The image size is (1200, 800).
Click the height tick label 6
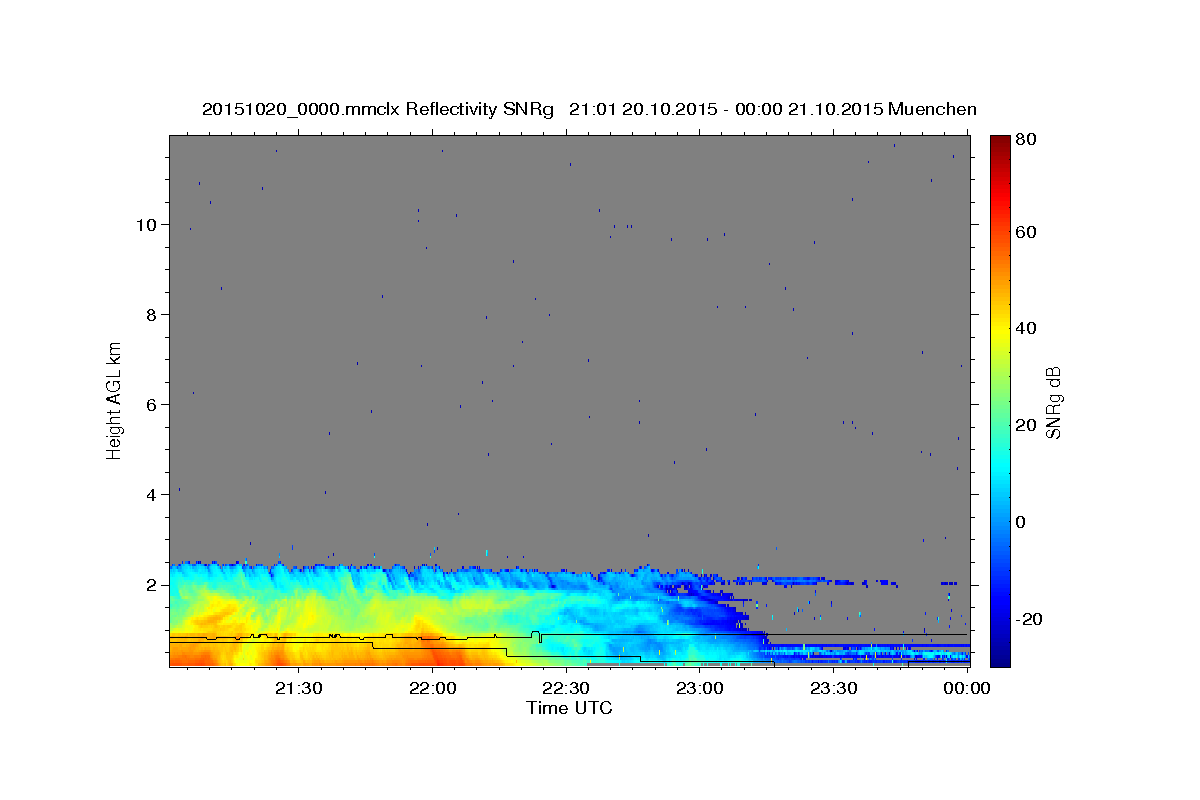152,404
